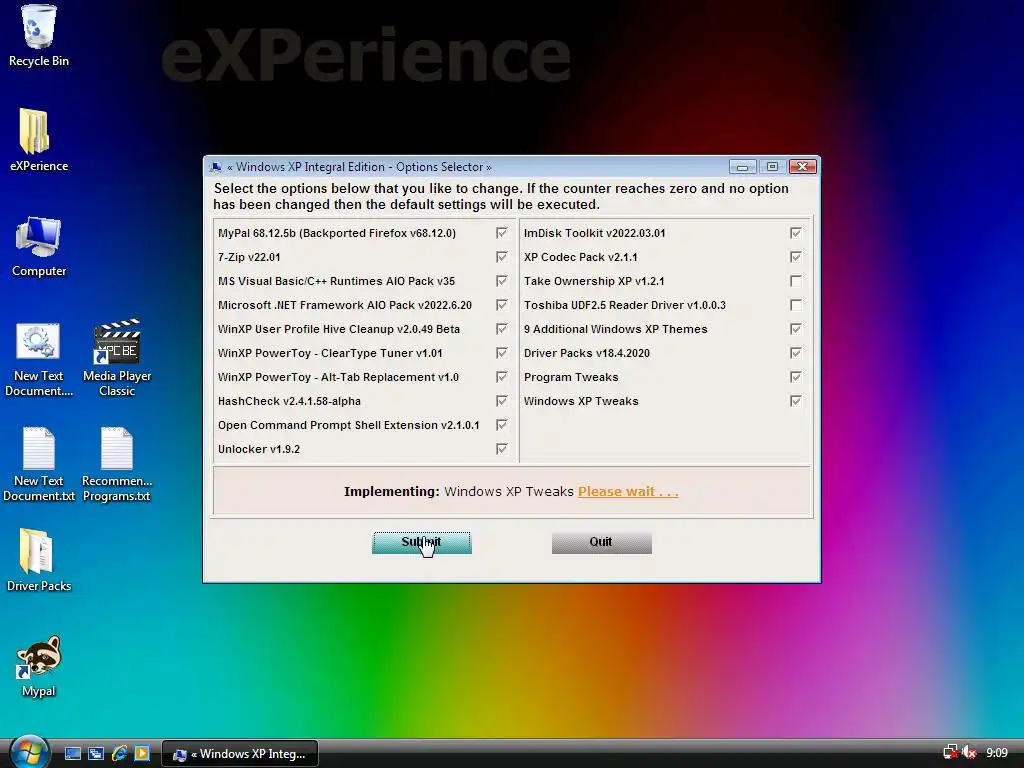1024x768 pixels.
Task: Minimize the Options Selector window
Action: tap(743, 167)
